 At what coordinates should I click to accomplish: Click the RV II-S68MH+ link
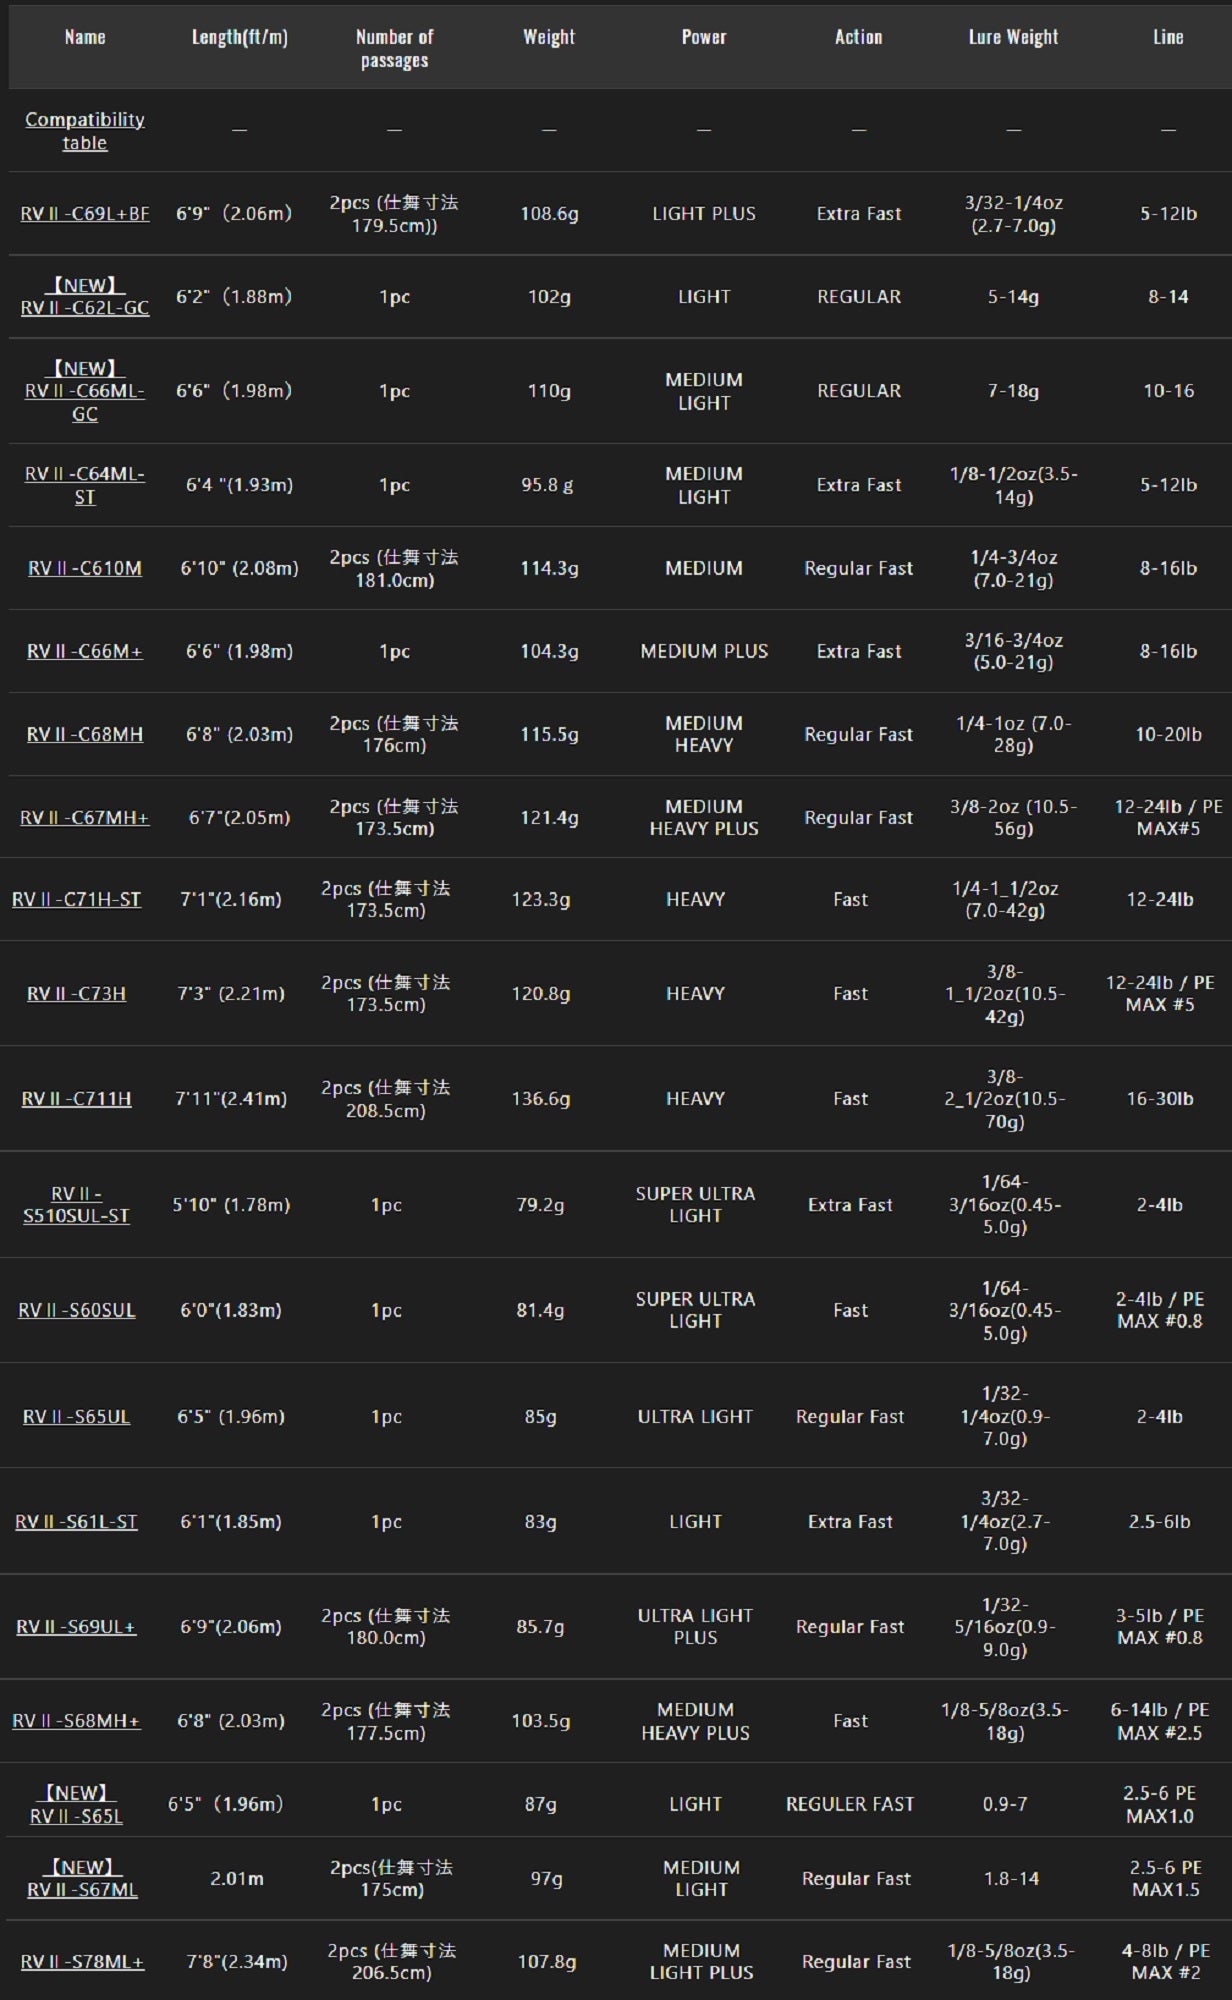76,1721
